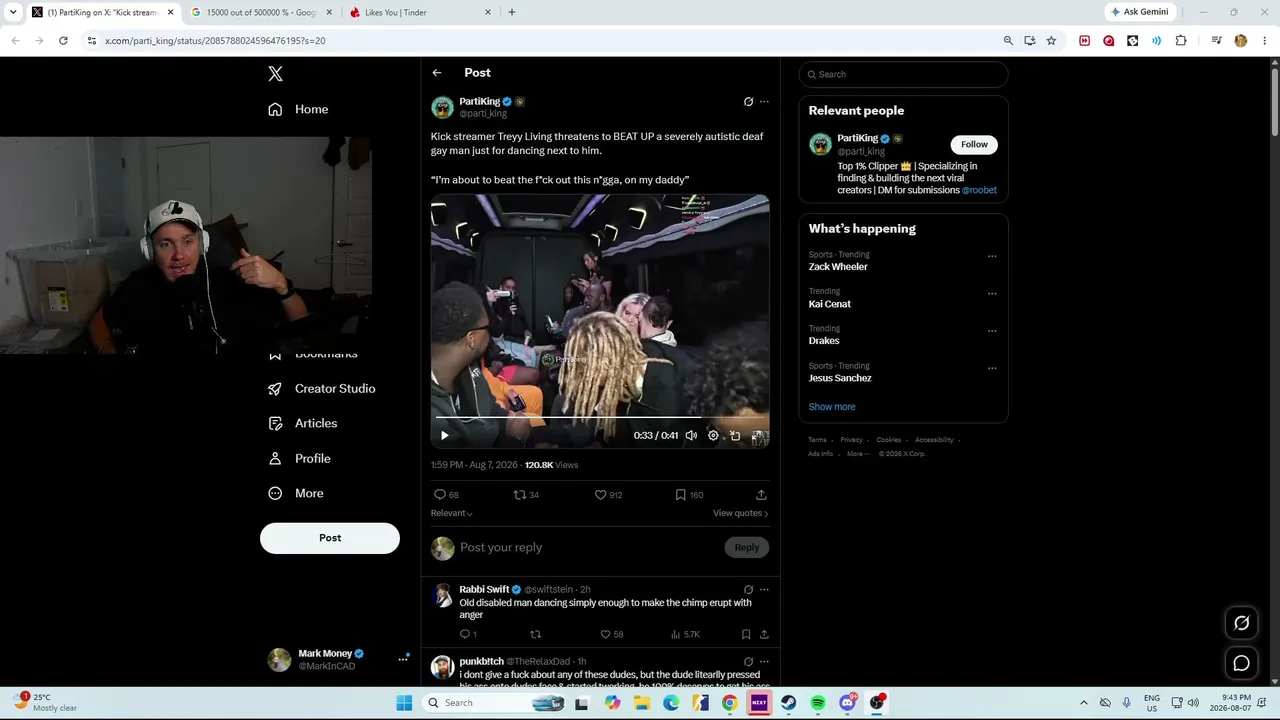Enable picture-in-picture for the video
This screenshot has width=1280, height=720.
pyautogui.click(x=735, y=435)
